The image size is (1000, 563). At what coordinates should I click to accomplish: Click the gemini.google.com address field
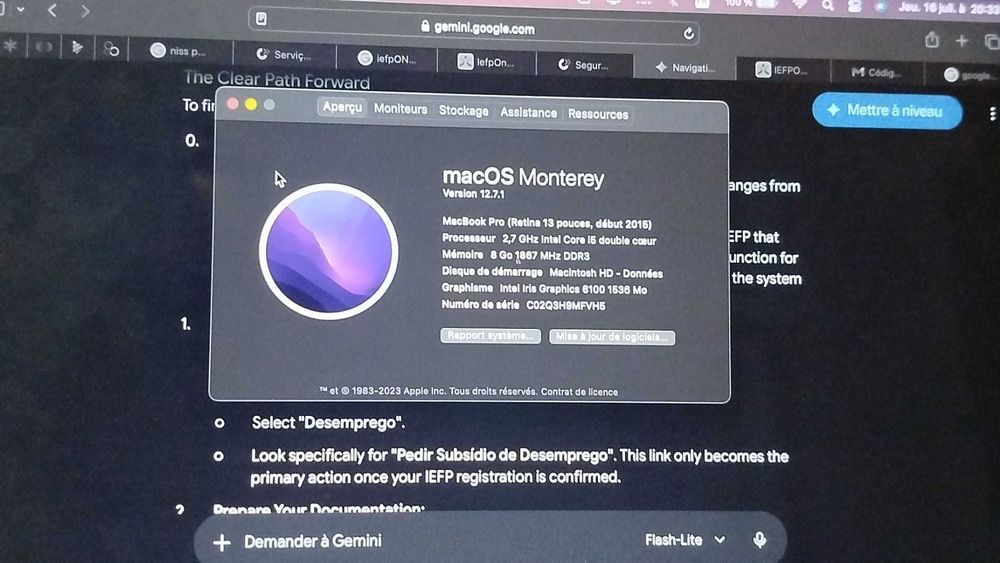(474, 26)
